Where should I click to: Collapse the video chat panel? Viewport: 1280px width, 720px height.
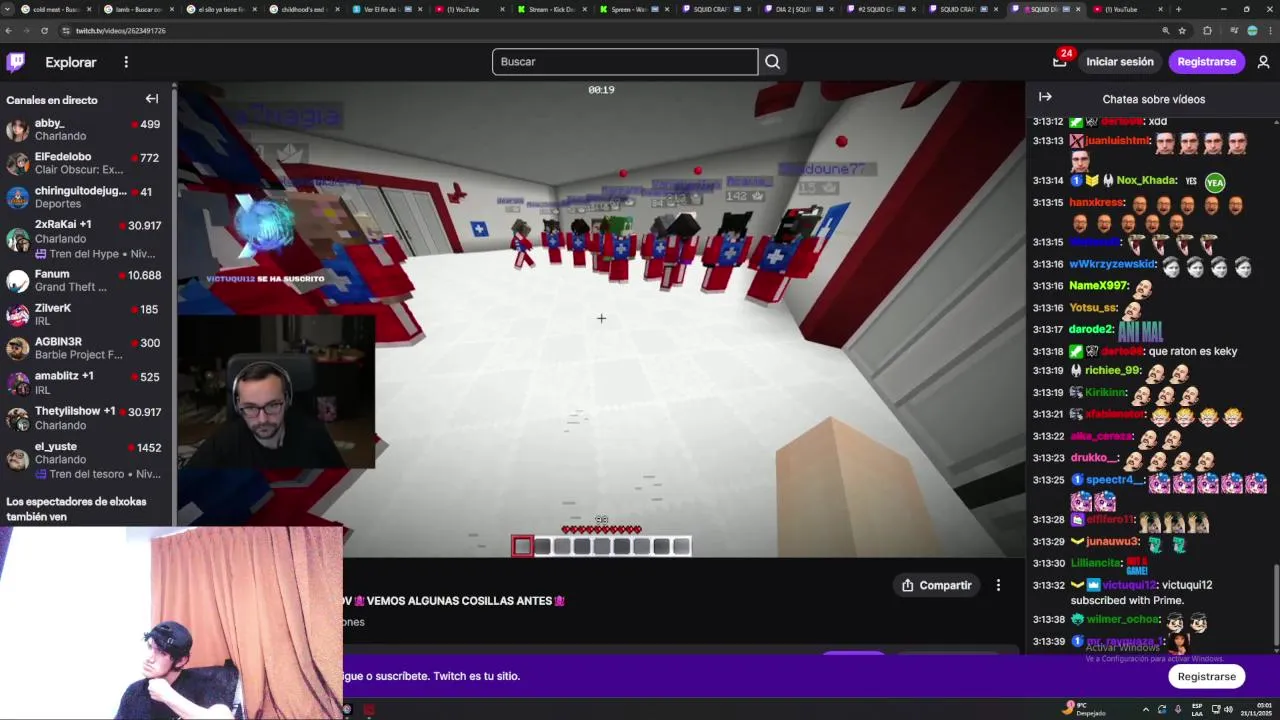[x=1045, y=97]
